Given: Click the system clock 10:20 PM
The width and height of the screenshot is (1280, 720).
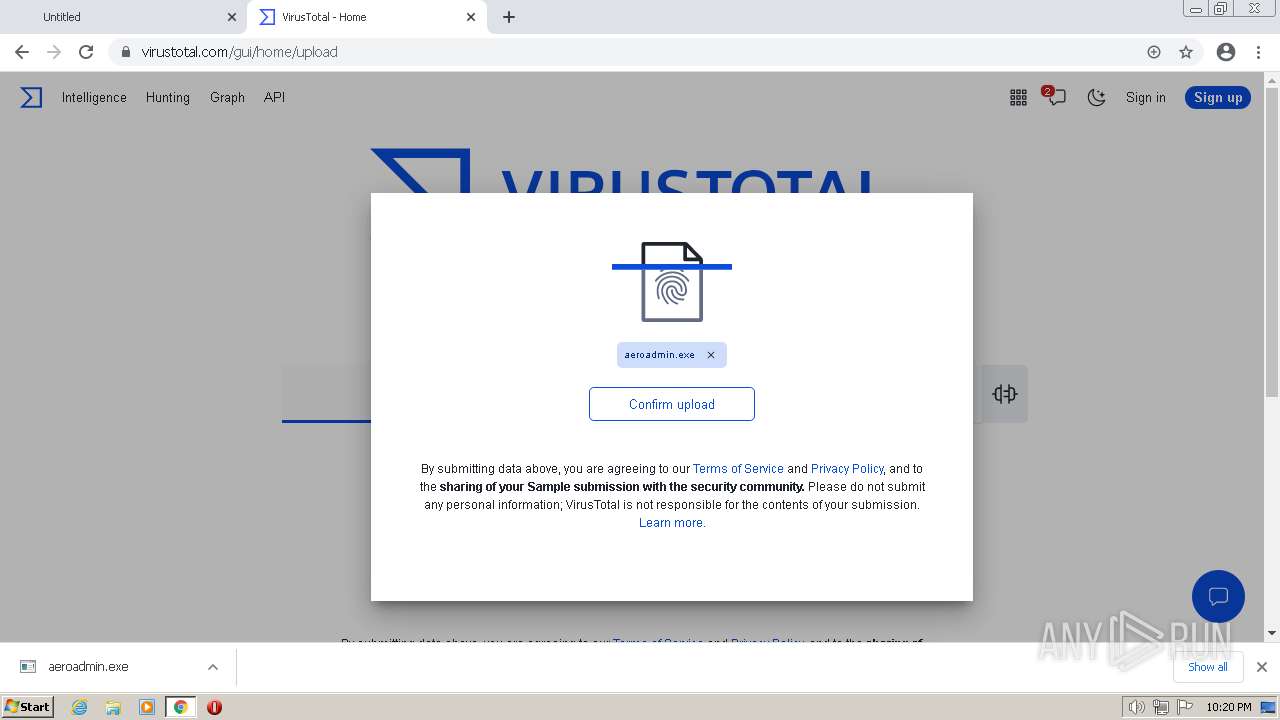Looking at the screenshot, I should click(x=1229, y=707).
